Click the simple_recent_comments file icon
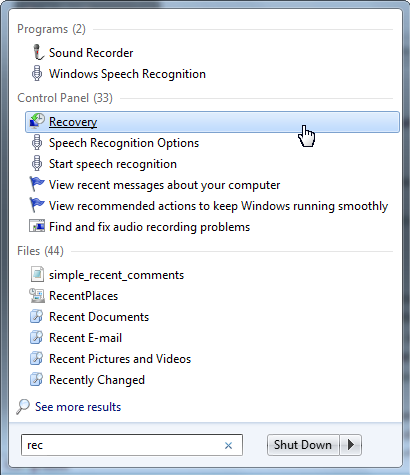The image size is (410, 475). (x=37, y=274)
